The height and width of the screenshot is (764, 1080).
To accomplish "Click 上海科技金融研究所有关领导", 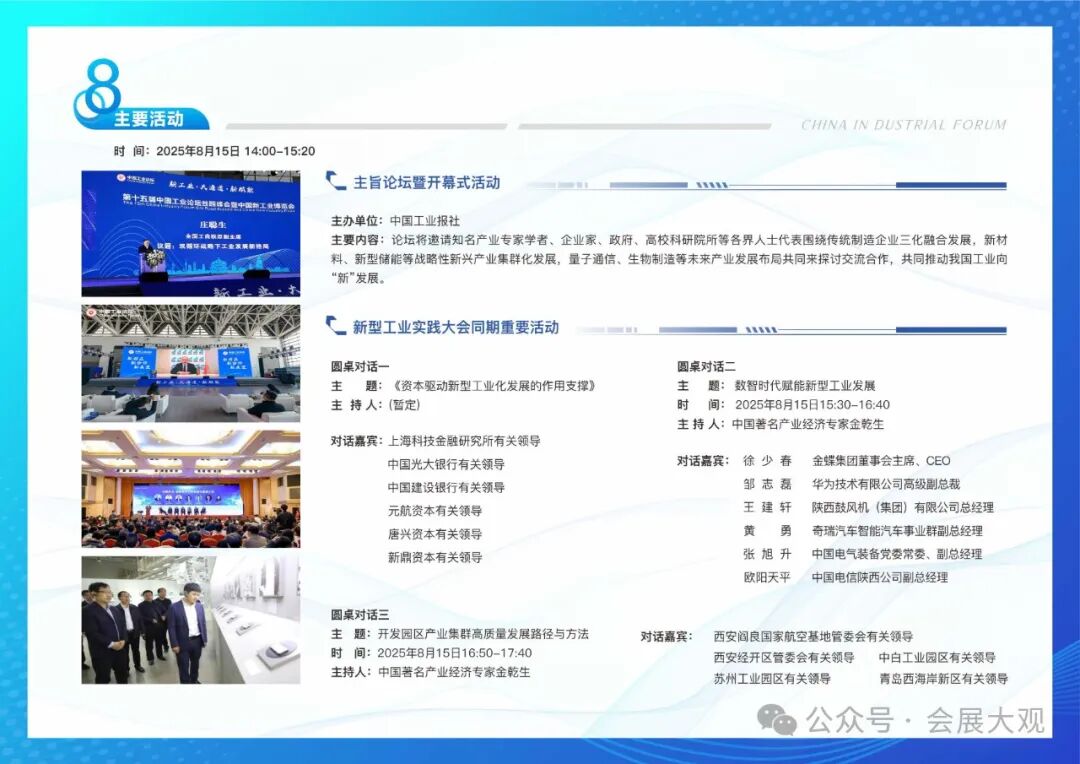I will [464, 441].
